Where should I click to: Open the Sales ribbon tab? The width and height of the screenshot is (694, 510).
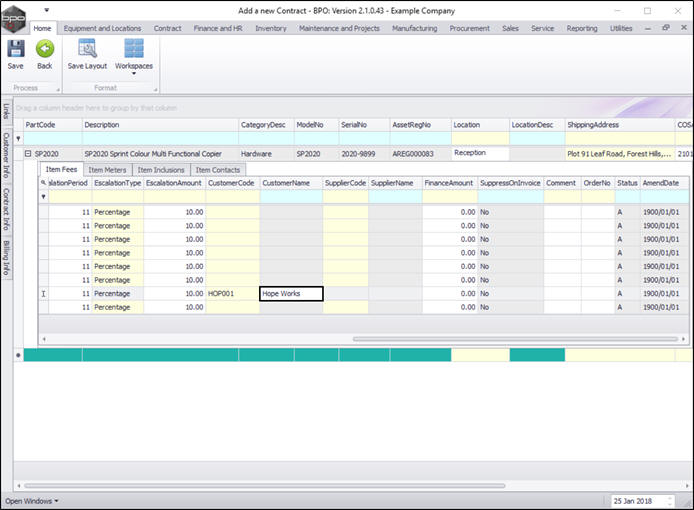click(x=510, y=28)
